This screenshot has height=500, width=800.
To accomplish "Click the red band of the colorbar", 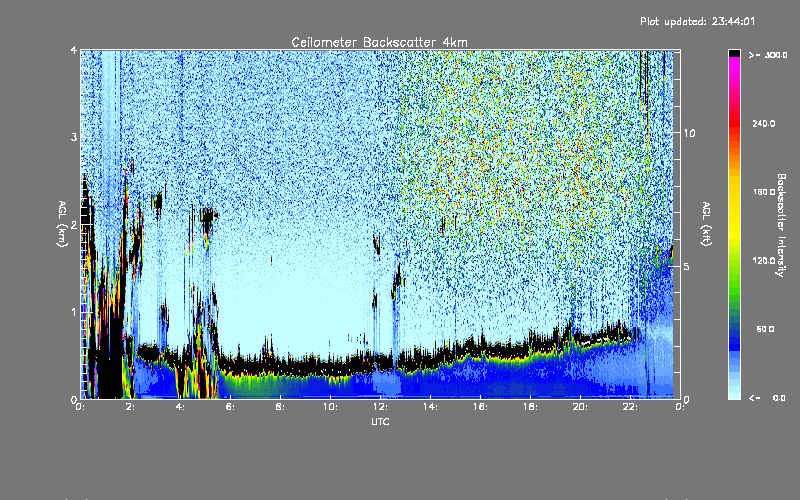I will [734, 122].
